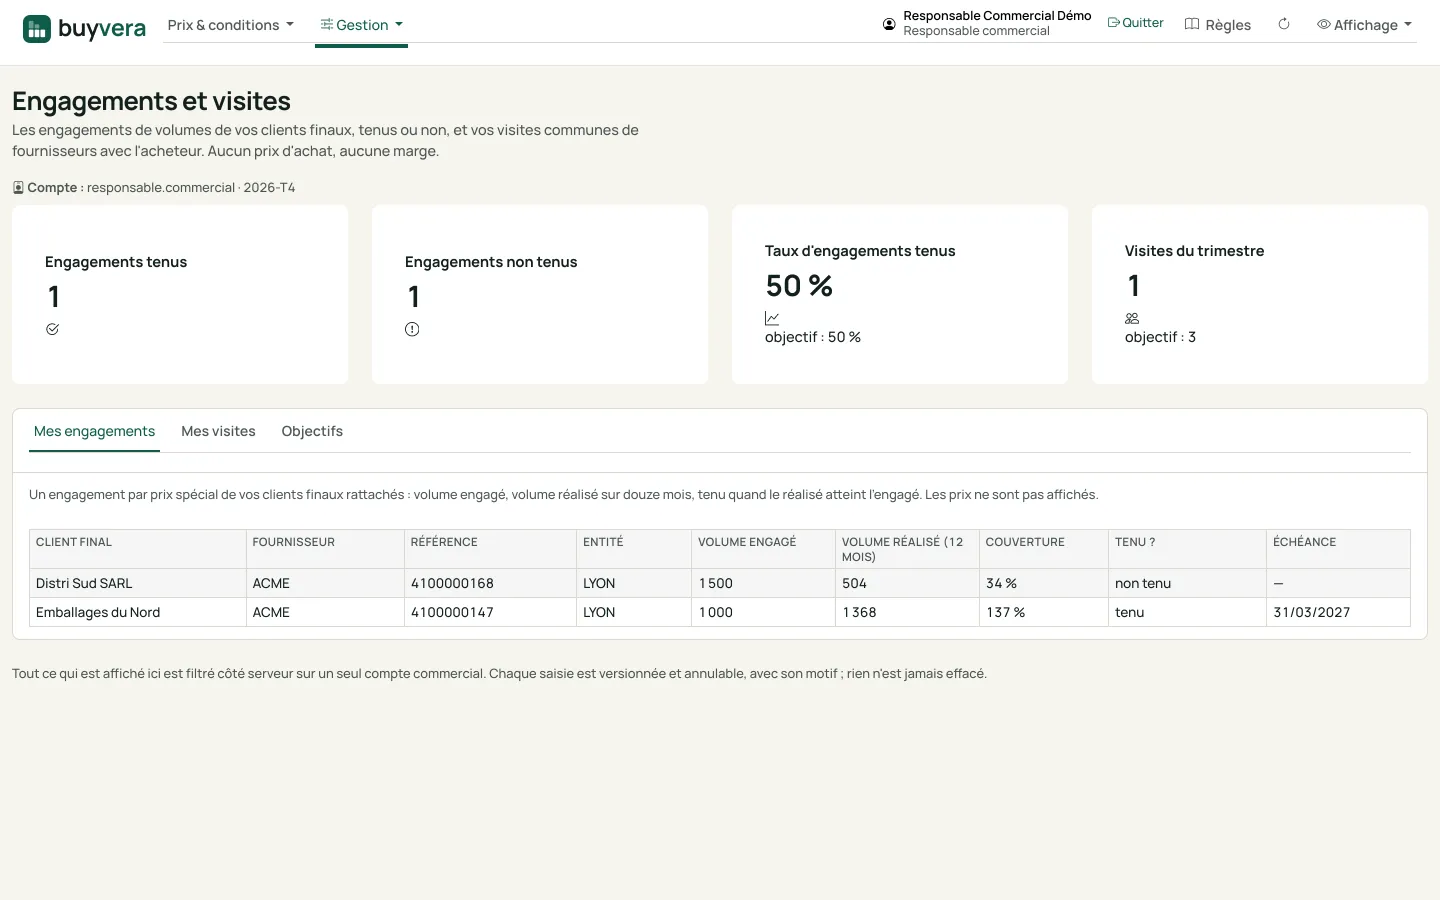Click the warning icon under Engagements non tenus
Image resolution: width=1440 pixels, height=900 pixels.
412,329
